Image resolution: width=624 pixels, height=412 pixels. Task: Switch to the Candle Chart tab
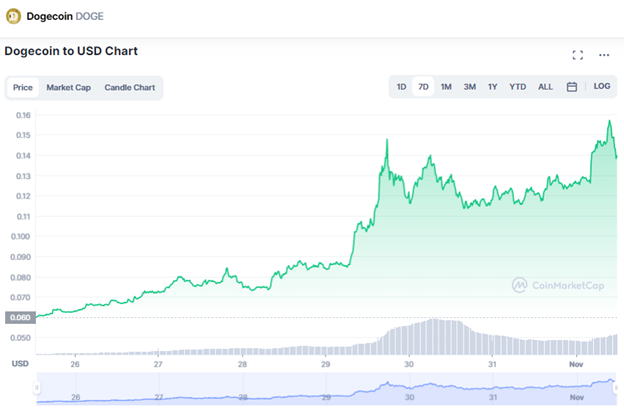(x=130, y=88)
